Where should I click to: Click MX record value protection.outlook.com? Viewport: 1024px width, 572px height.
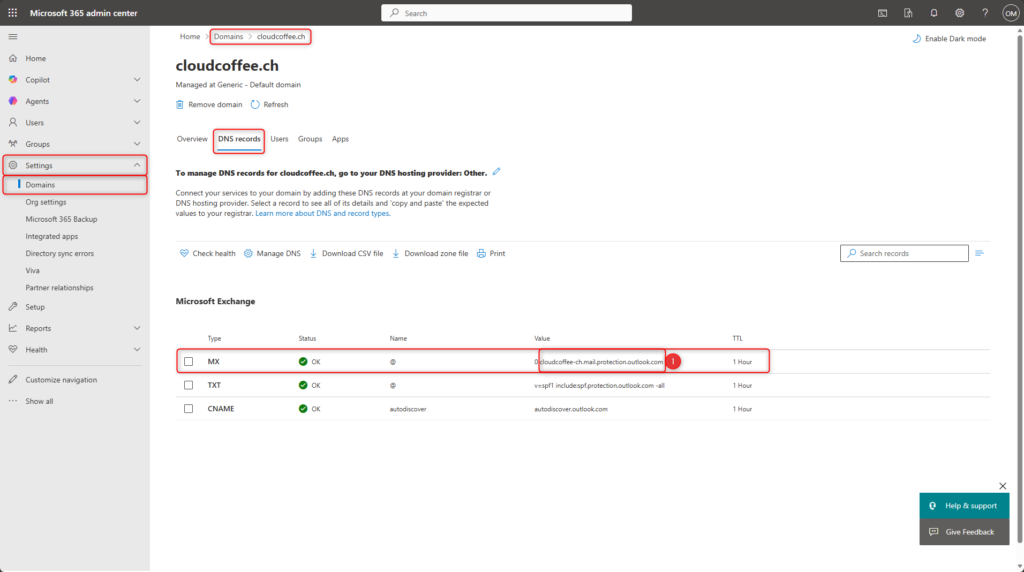[x=601, y=362]
